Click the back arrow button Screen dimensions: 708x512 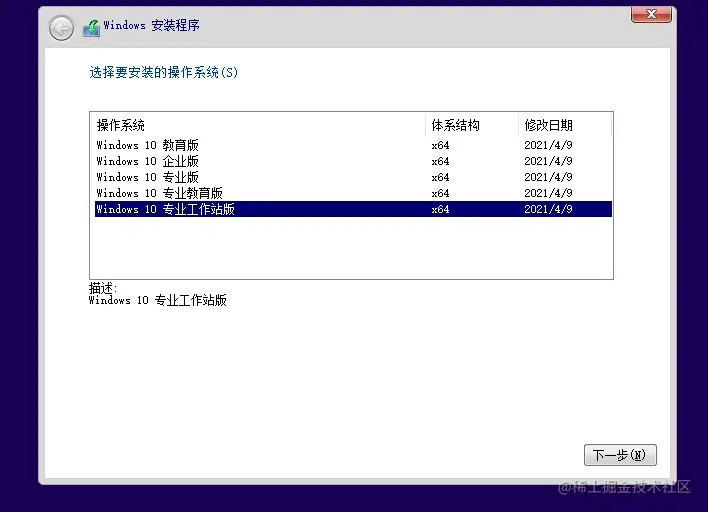pos(61,28)
